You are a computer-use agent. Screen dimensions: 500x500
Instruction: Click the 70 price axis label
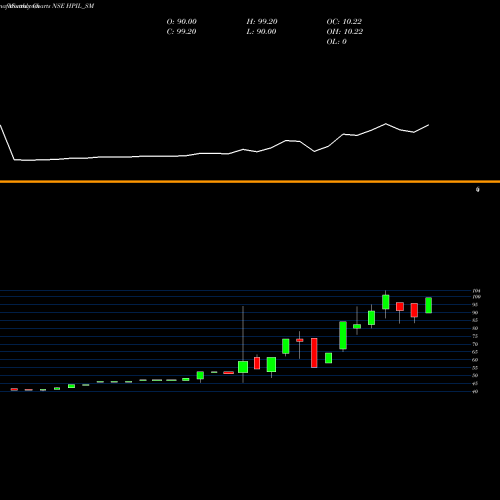tap(475, 344)
